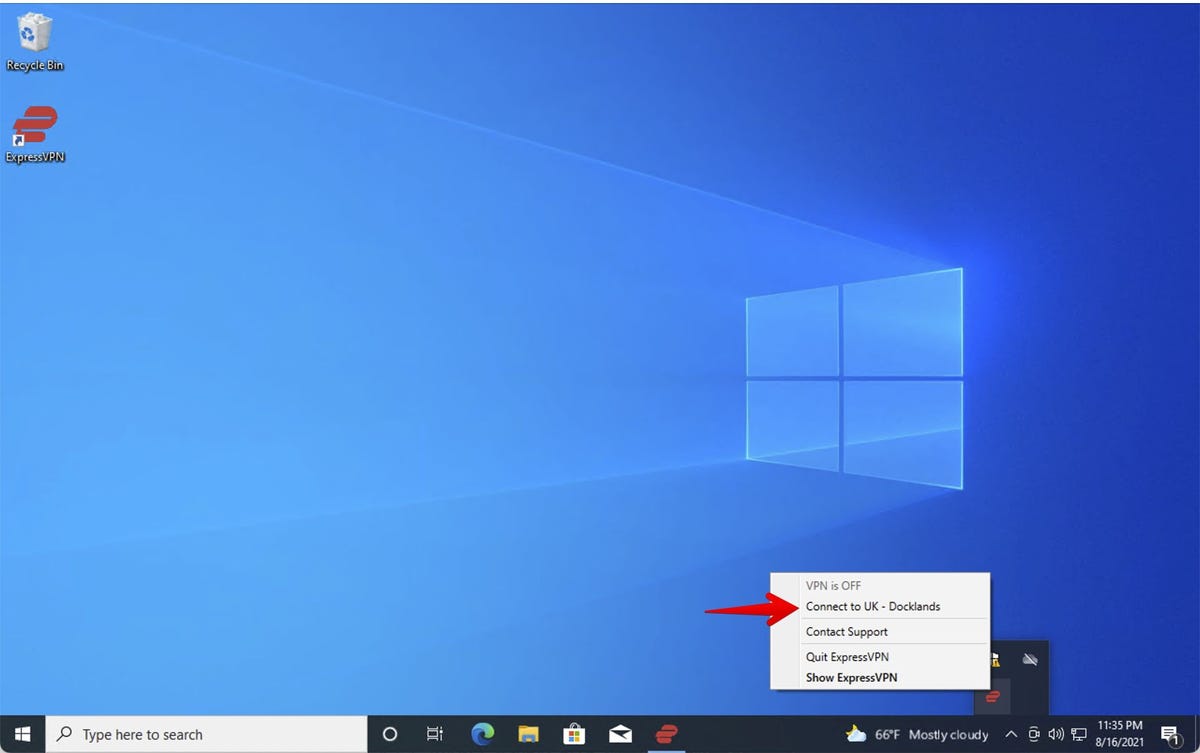This screenshot has width=1200, height=753.
Task: Click the OneDrive cloud icon in overflow
Action: tap(1030, 660)
